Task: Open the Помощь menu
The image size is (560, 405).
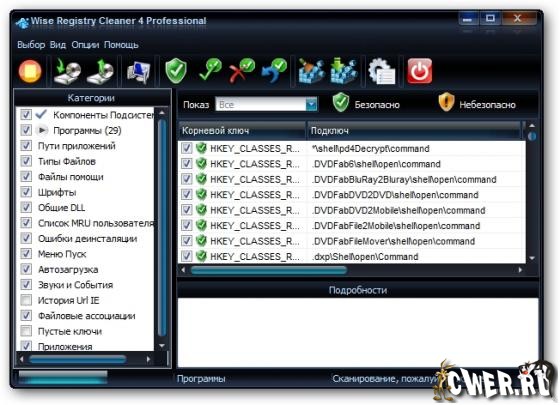Action: [121, 45]
